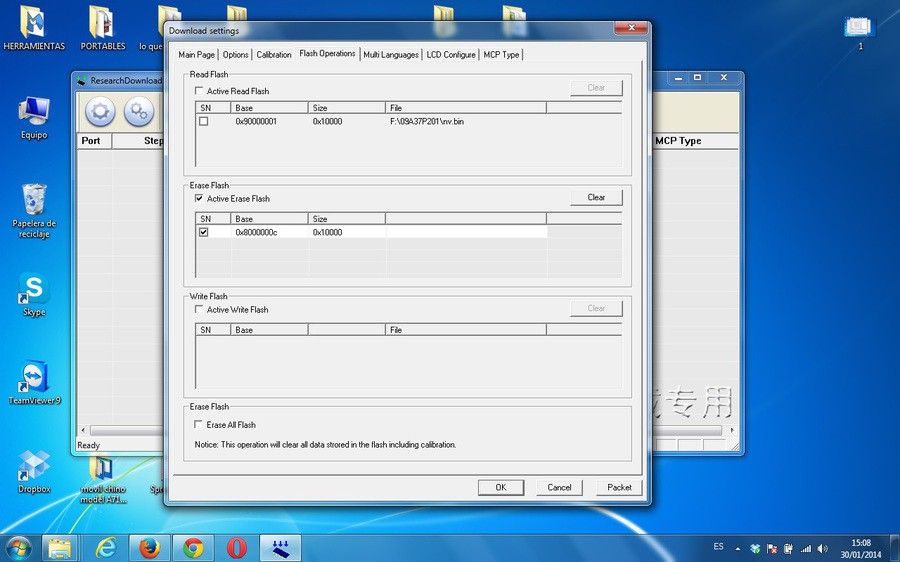This screenshot has height=562, width=900.
Task: Open Windows Explorer from the taskbar
Action: pos(59,548)
